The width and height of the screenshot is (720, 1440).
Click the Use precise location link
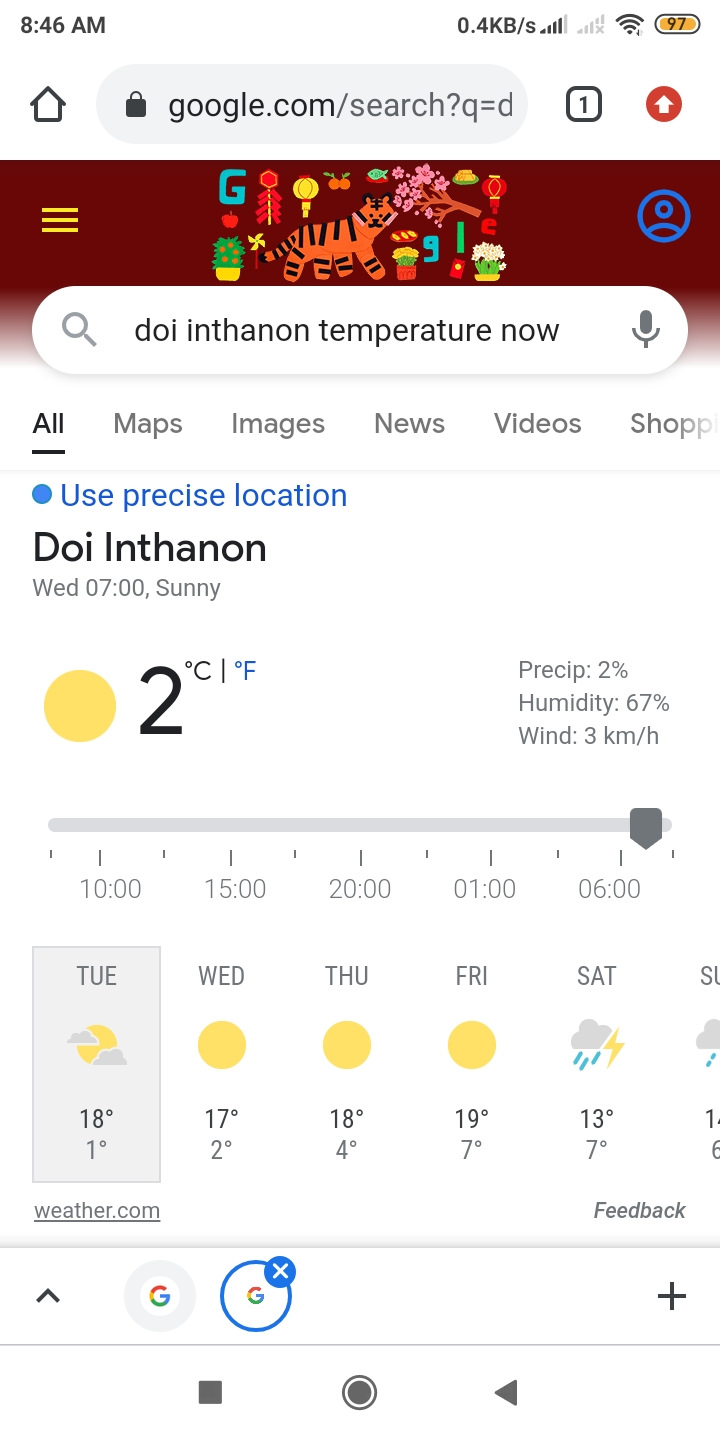(x=203, y=495)
